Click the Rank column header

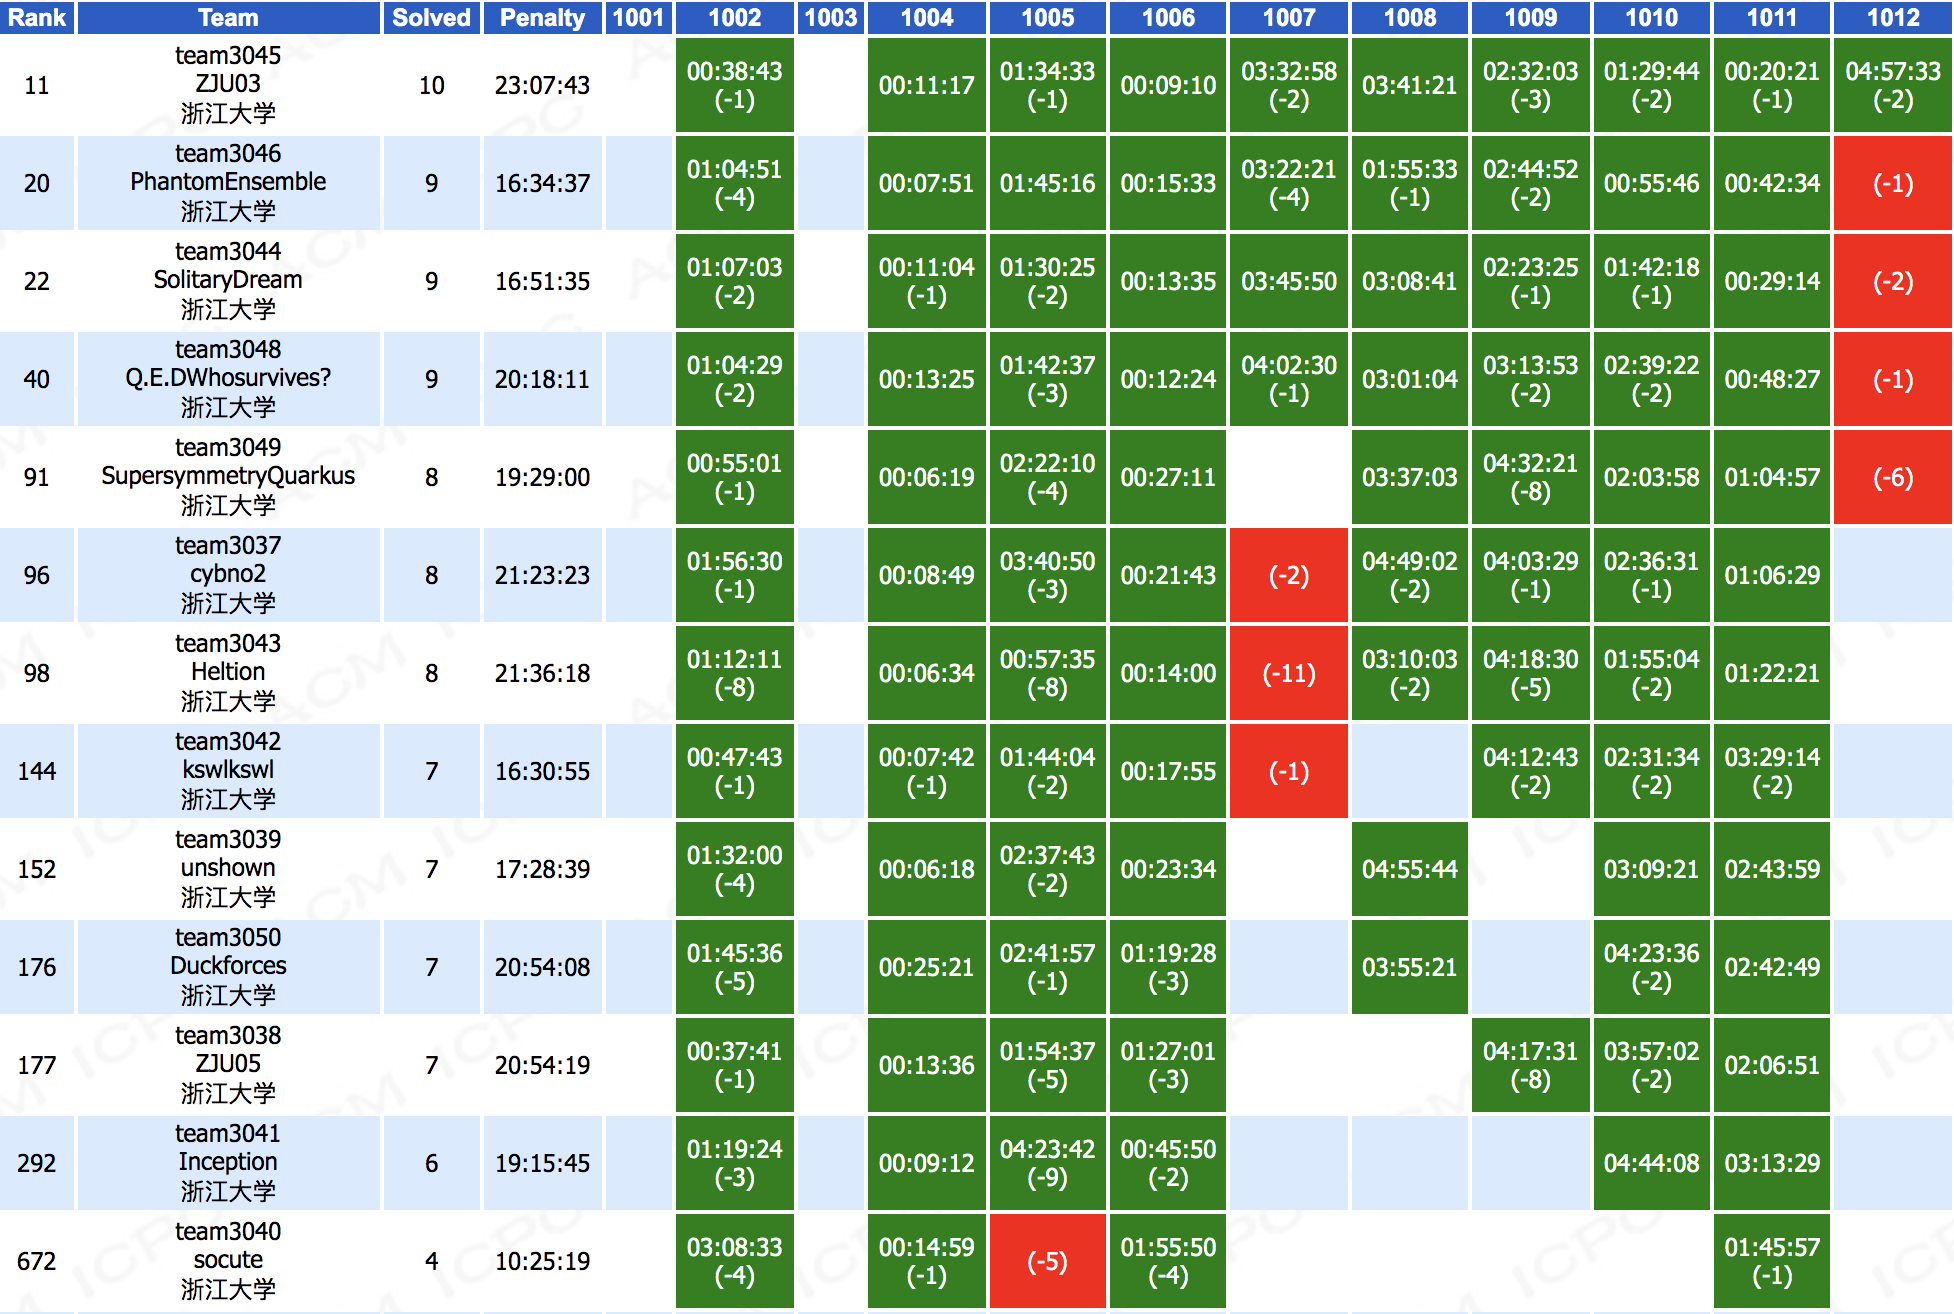[x=37, y=17]
